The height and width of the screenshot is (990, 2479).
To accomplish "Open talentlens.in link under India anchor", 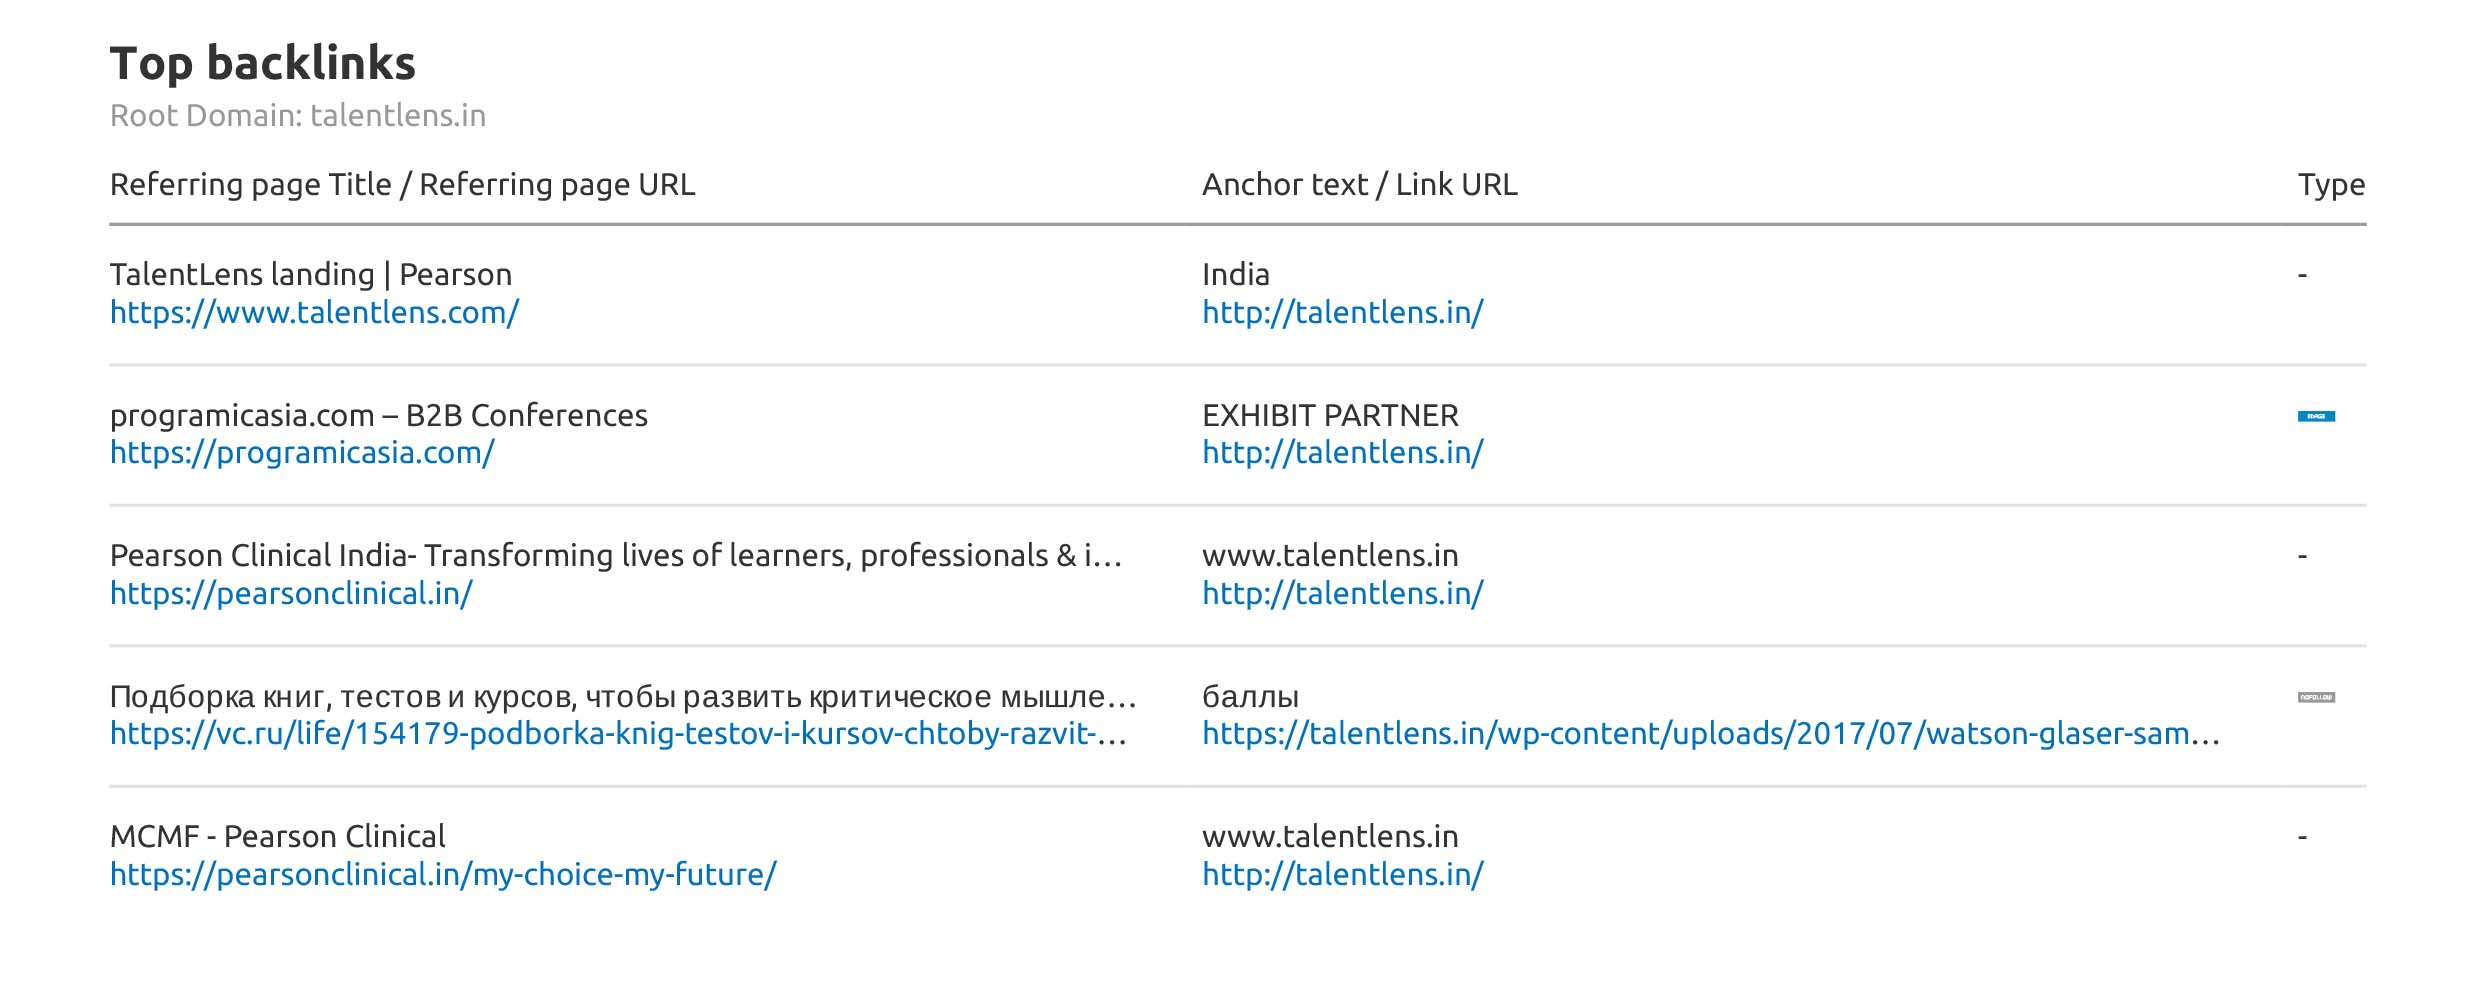I will tap(1342, 313).
